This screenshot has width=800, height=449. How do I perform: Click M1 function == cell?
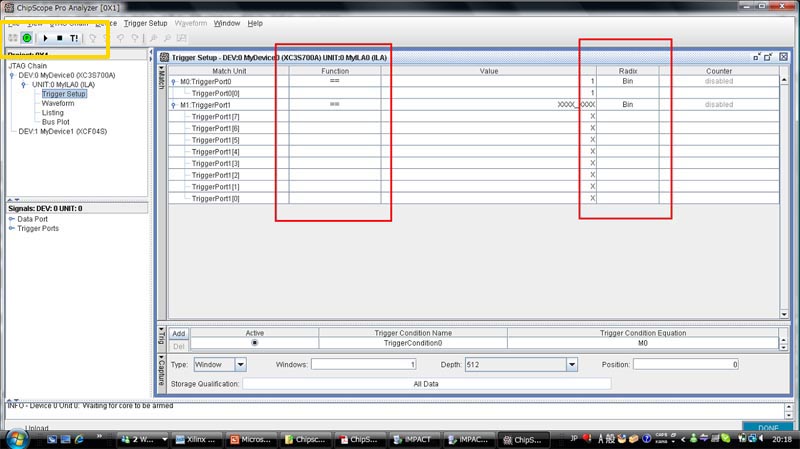335,105
